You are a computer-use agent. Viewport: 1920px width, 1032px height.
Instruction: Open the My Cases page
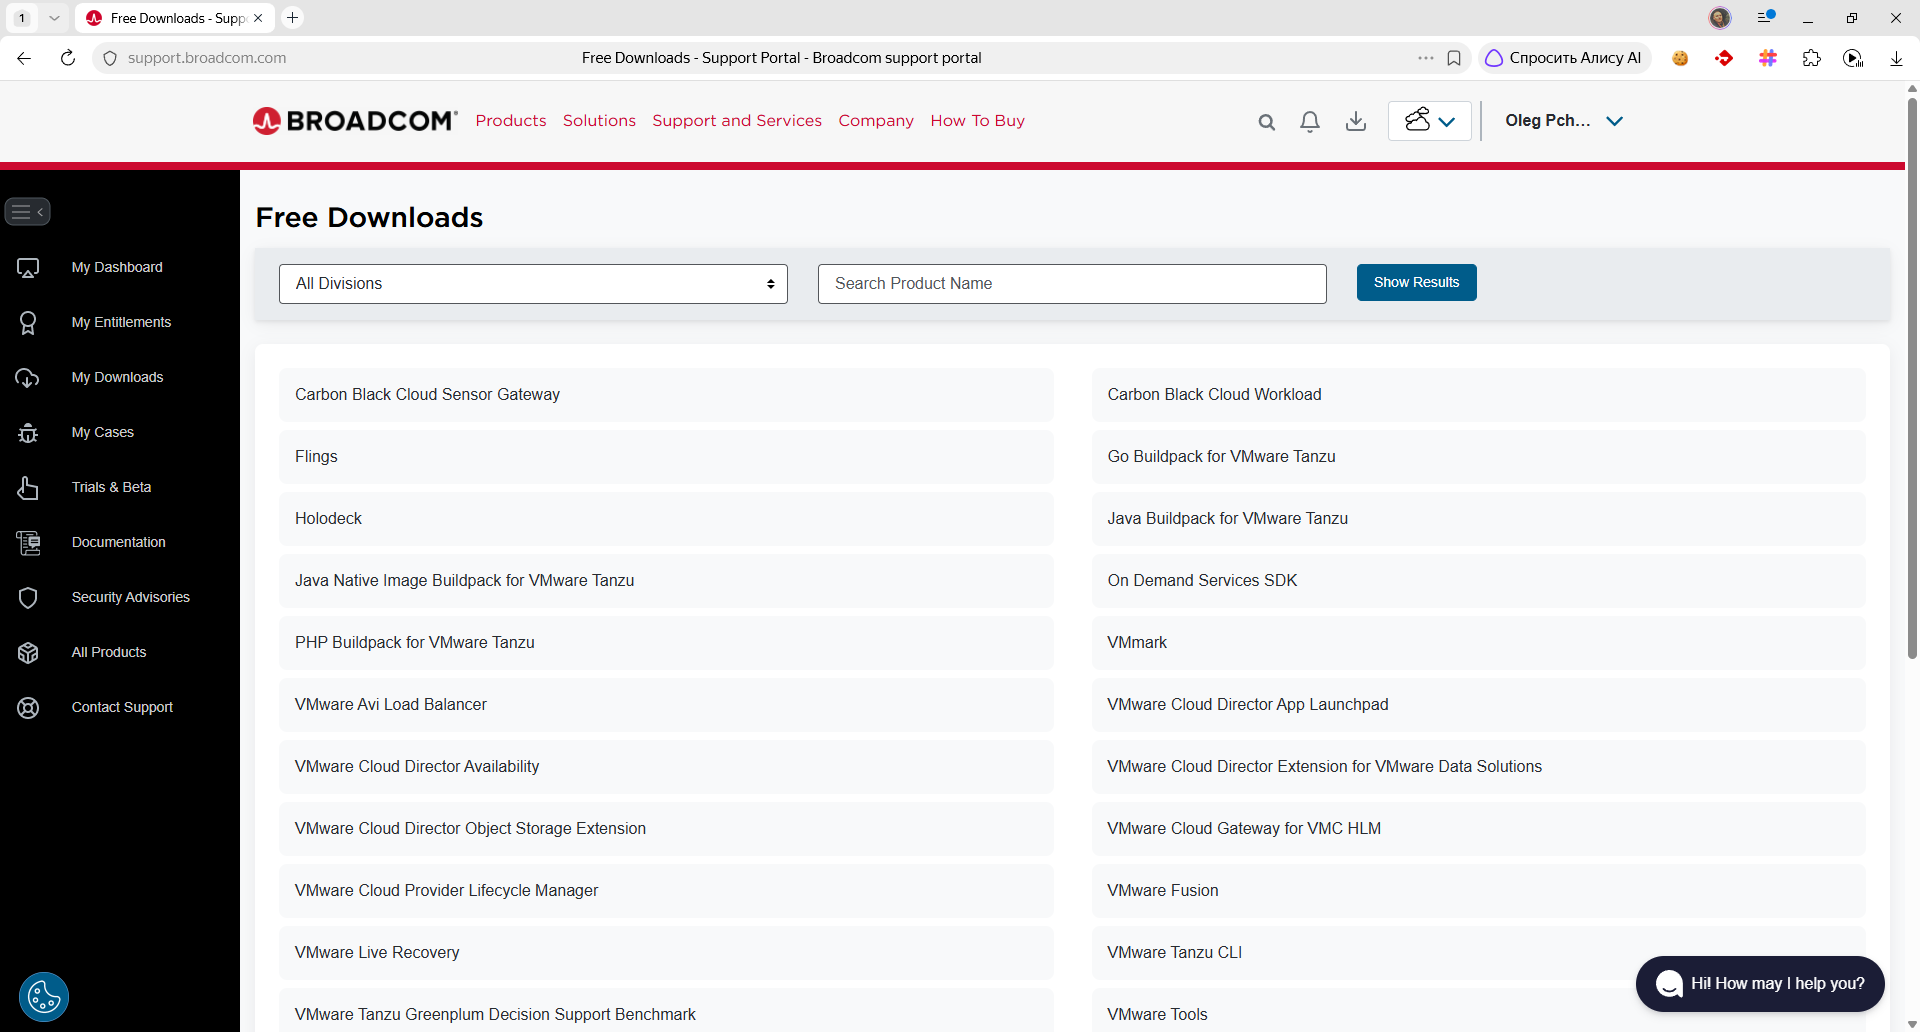(x=102, y=432)
